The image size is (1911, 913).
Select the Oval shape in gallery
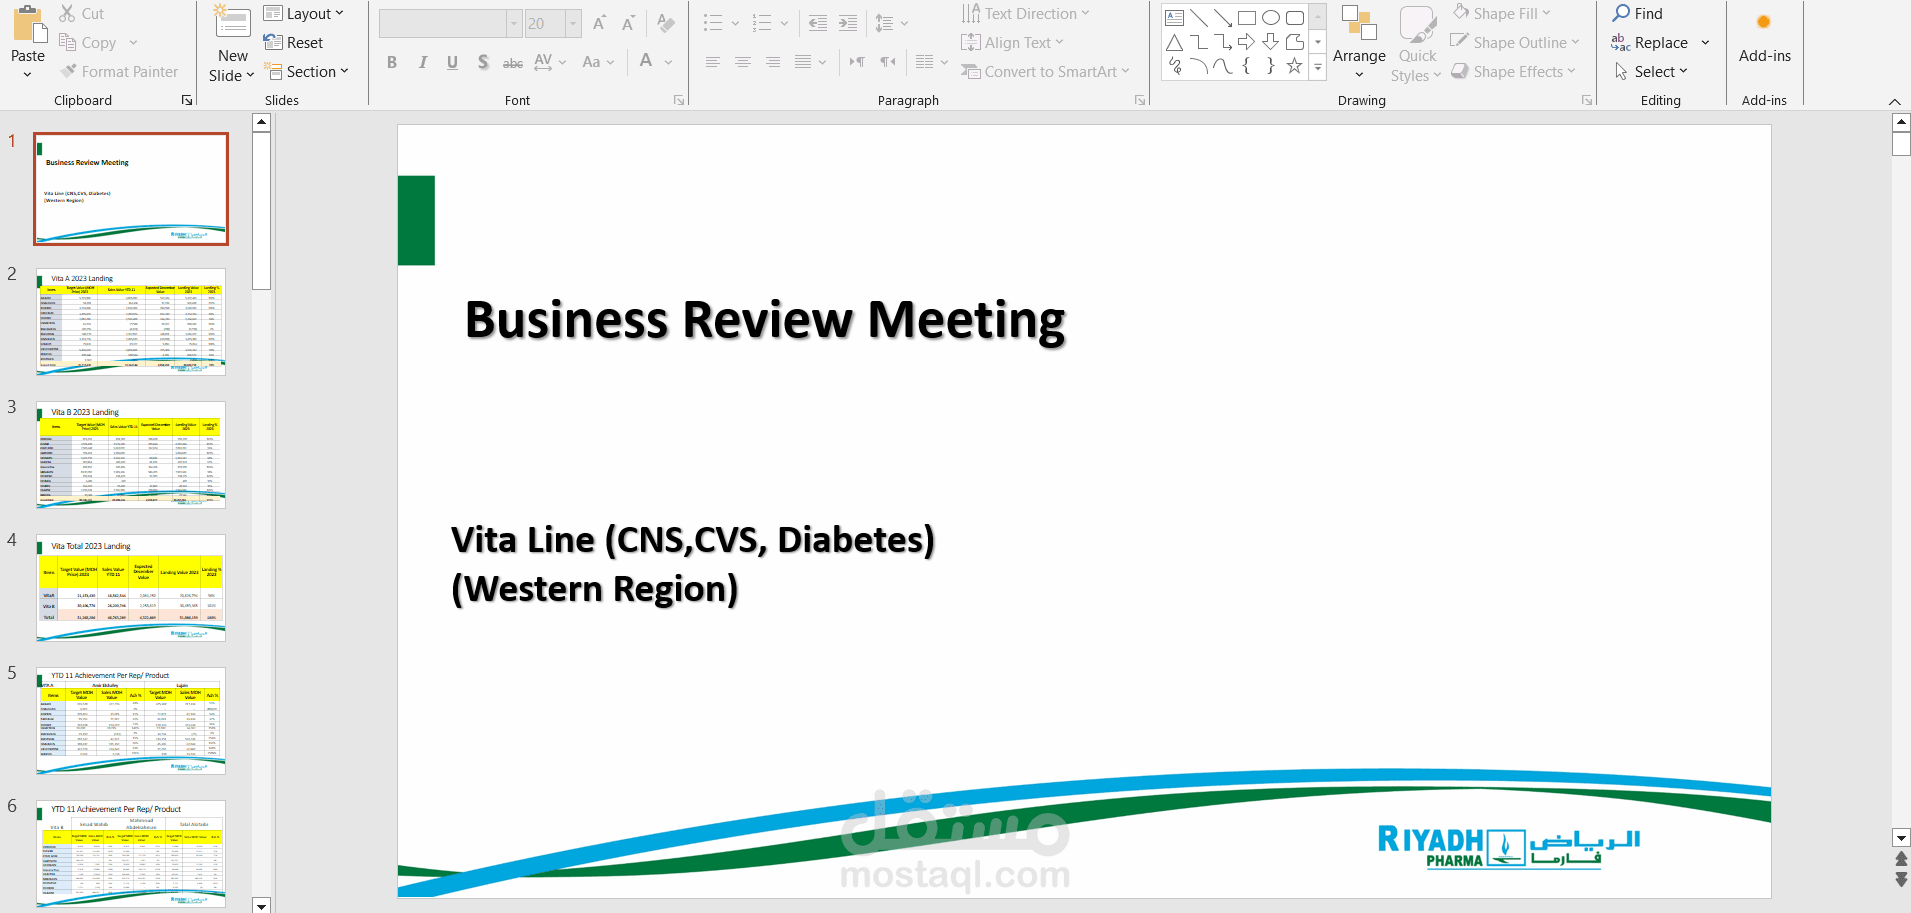coord(1271,18)
